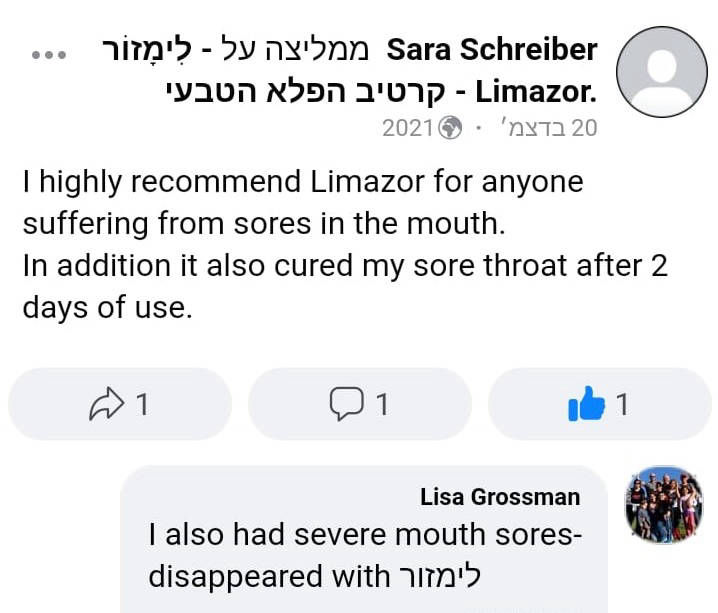The width and height of the screenshot is (718, 613).
Task: Click the 'I highly recommend Limazor' post text
Action: (302, 183)
